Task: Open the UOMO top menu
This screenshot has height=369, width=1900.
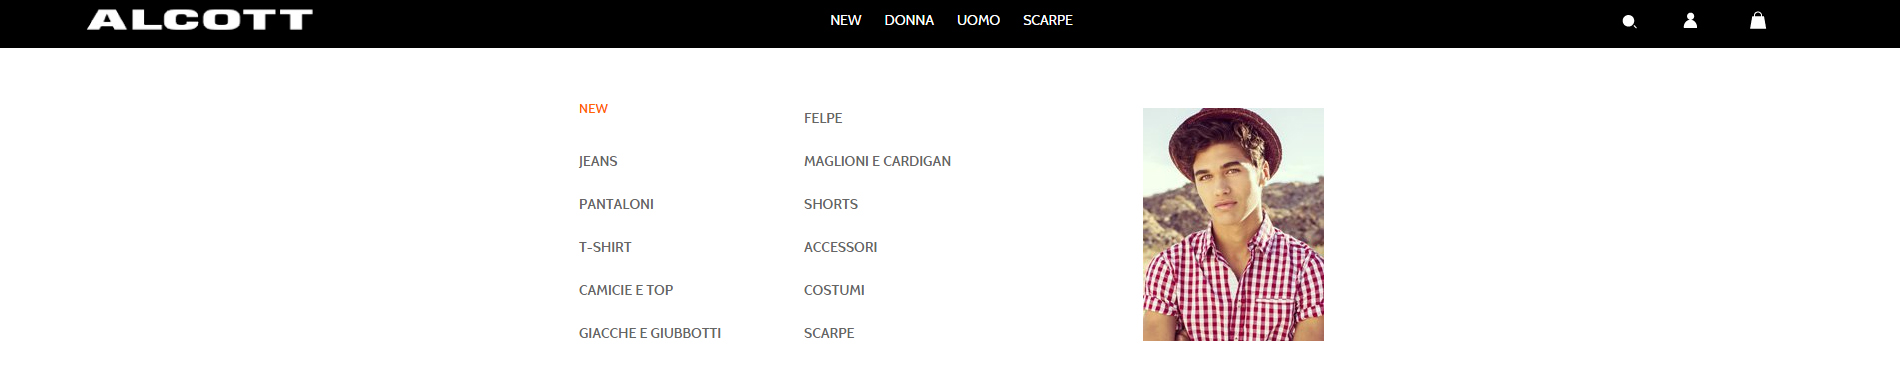Action: (x=978, y=20)
